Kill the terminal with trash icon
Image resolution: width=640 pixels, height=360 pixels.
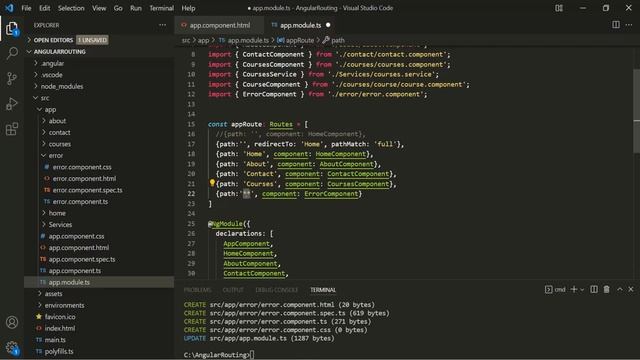coord(607,289)
